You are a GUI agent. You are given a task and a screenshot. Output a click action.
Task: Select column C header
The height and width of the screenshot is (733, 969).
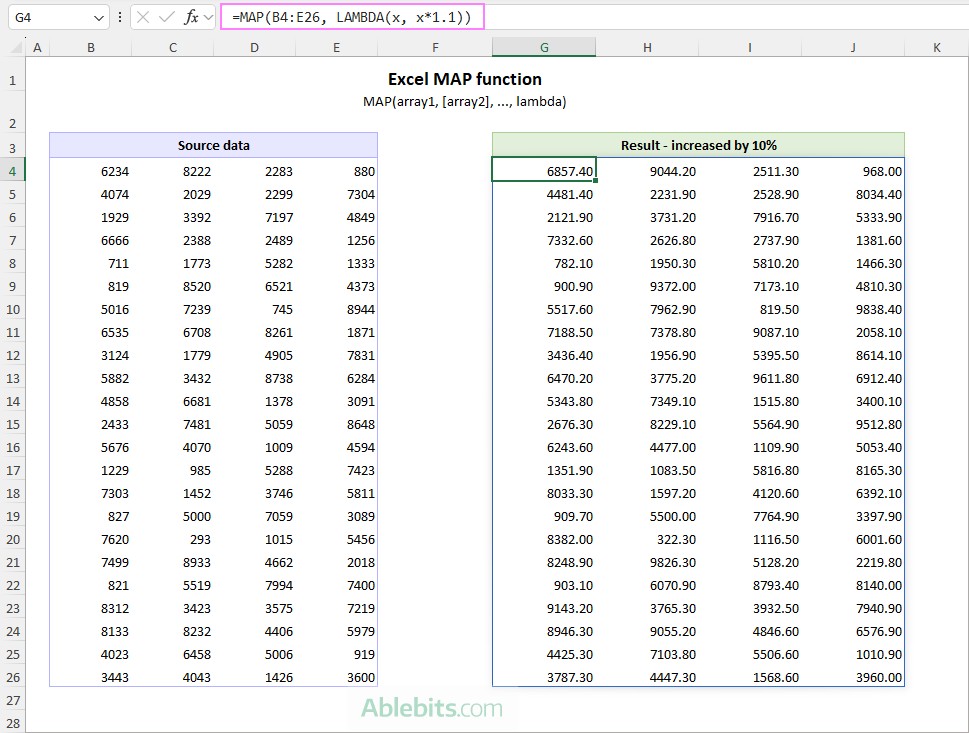pyautogui.click(x=173, y=48)
